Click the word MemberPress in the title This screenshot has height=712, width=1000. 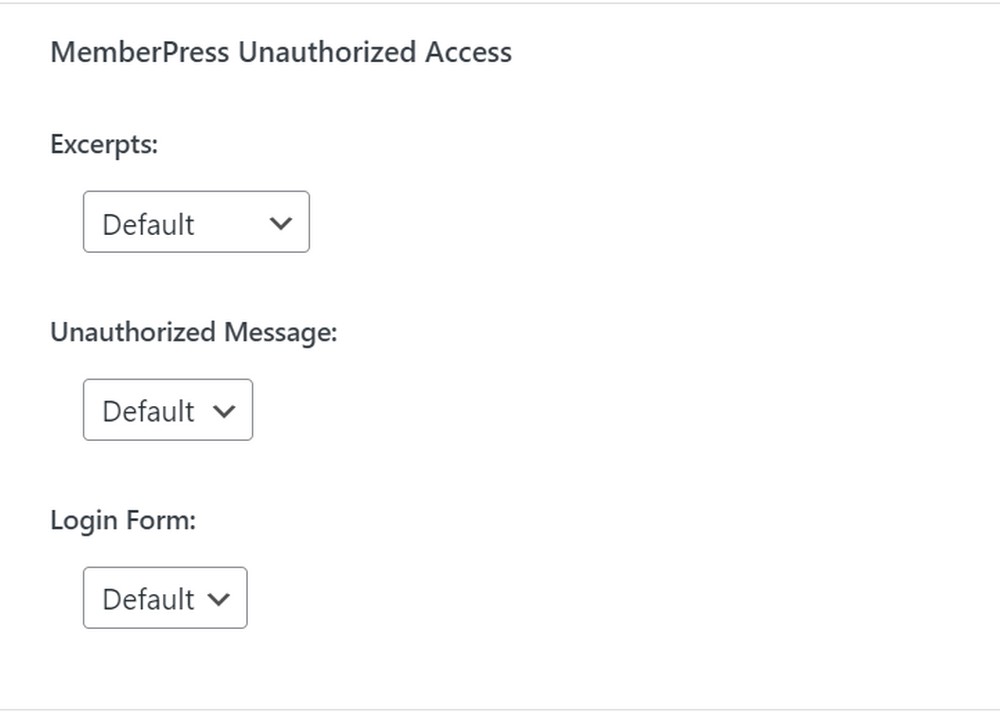(x=140, y=52)
